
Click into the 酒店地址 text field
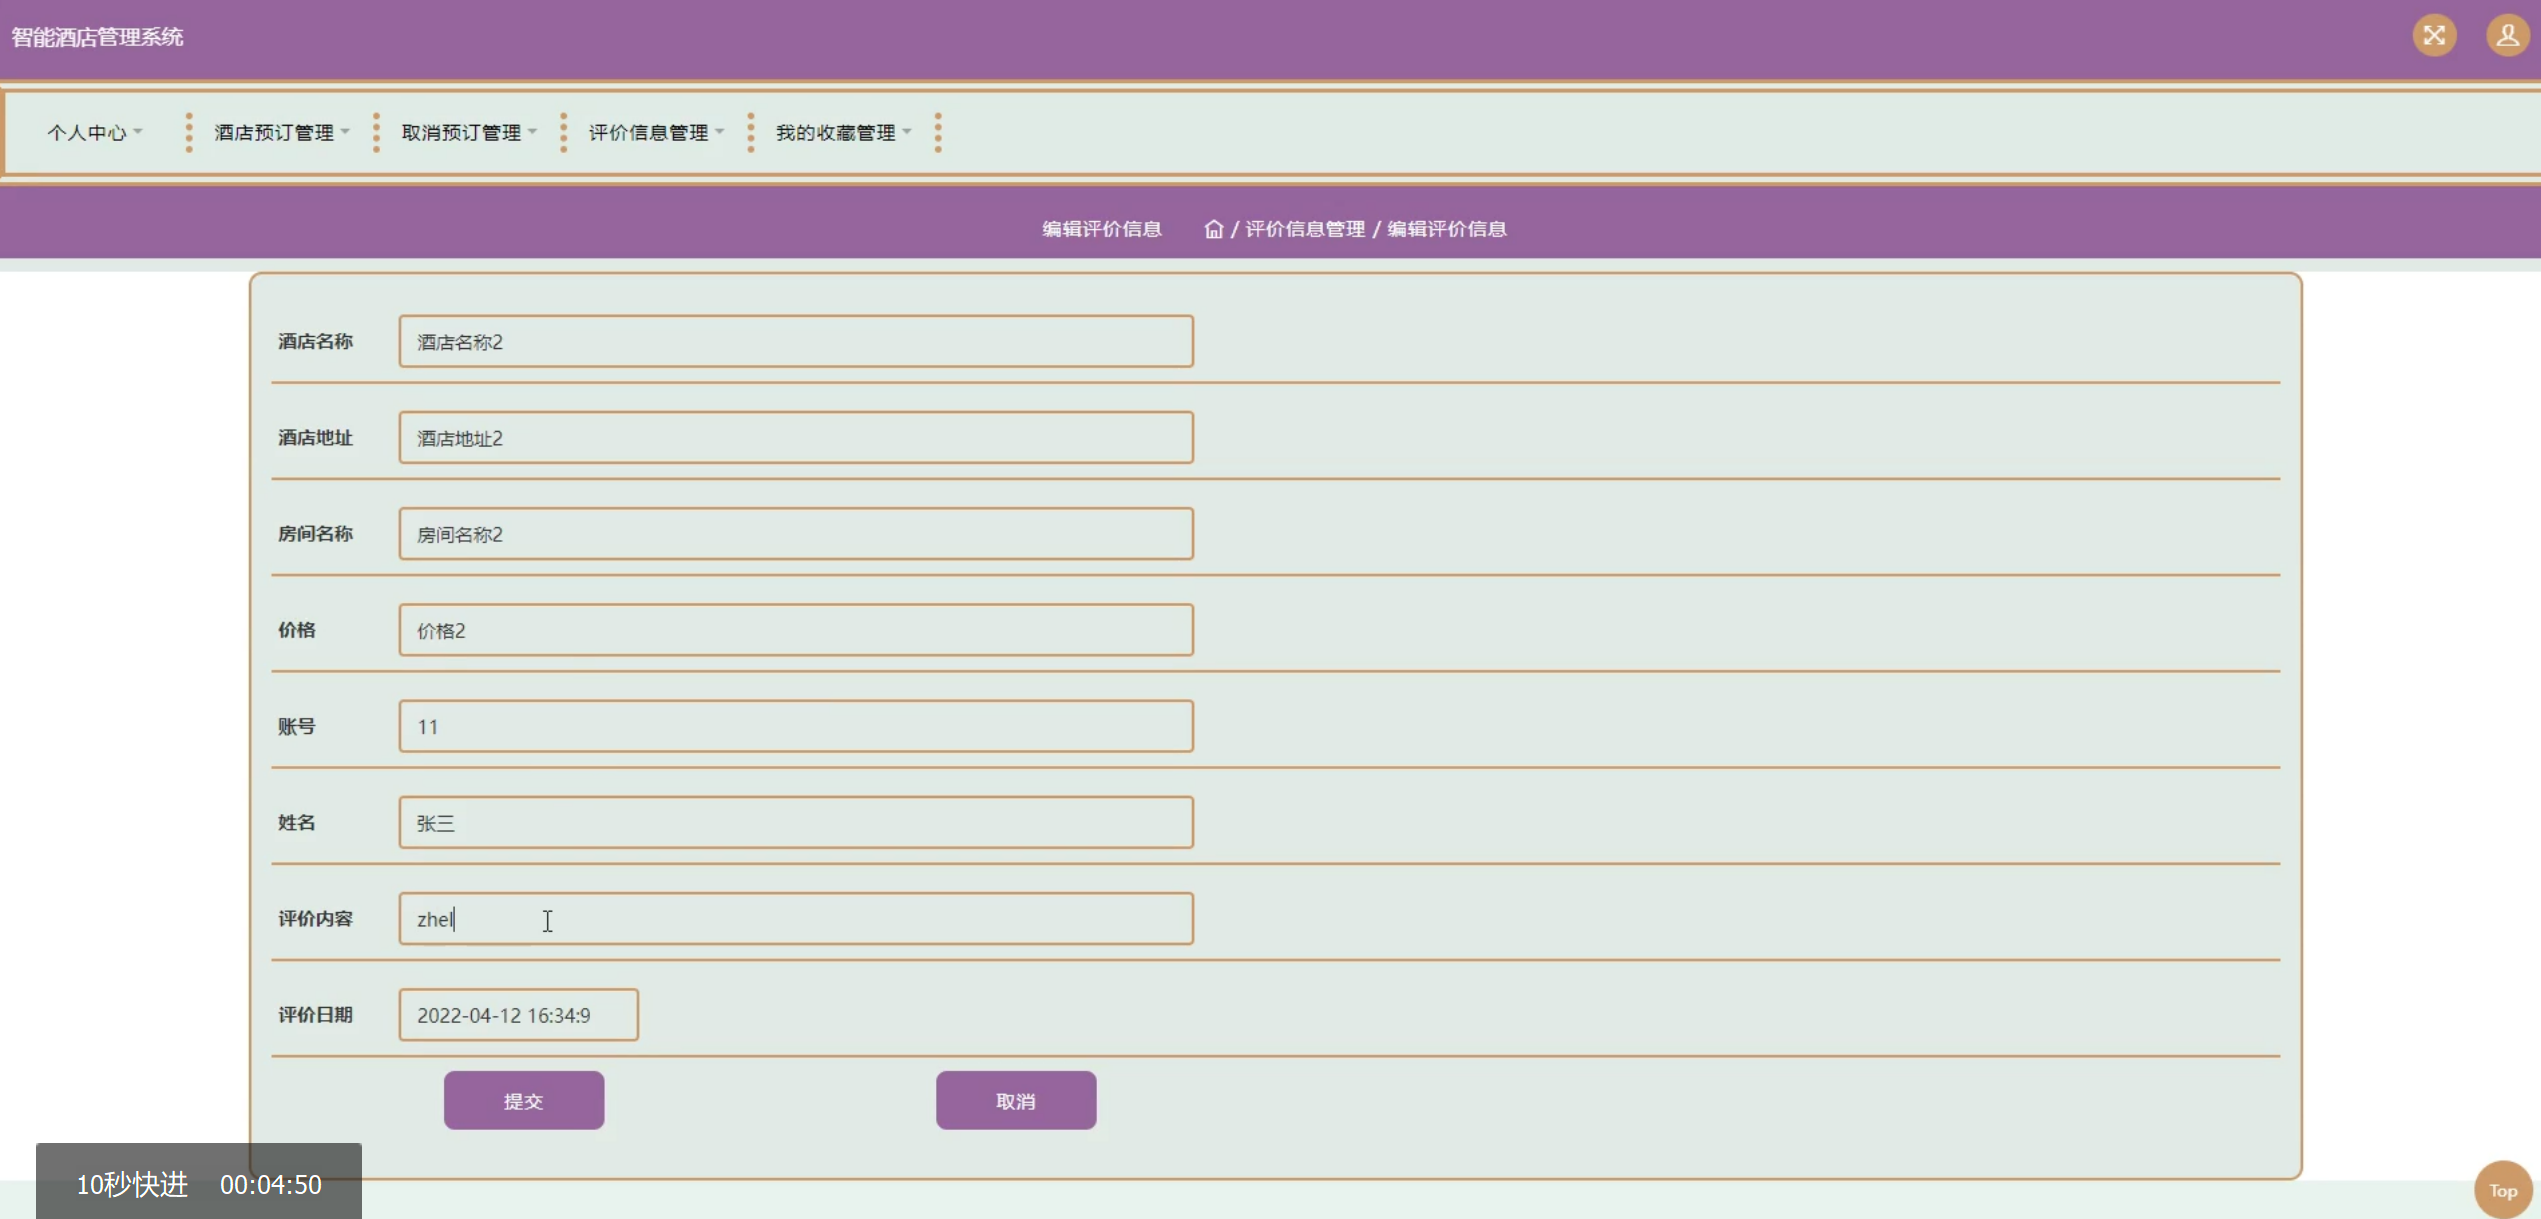[795, 438]
